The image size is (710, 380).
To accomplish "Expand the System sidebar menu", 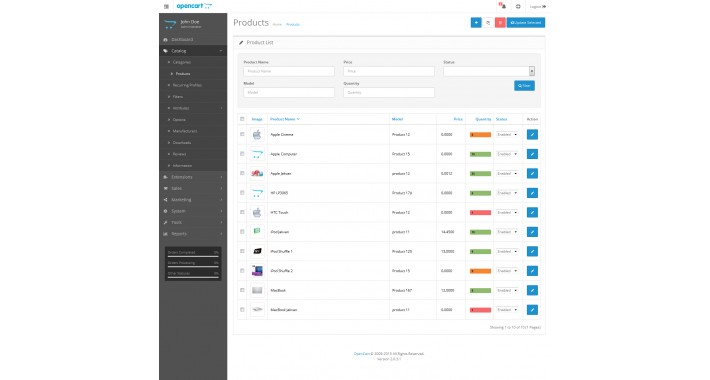I will (x=193, y=211).
